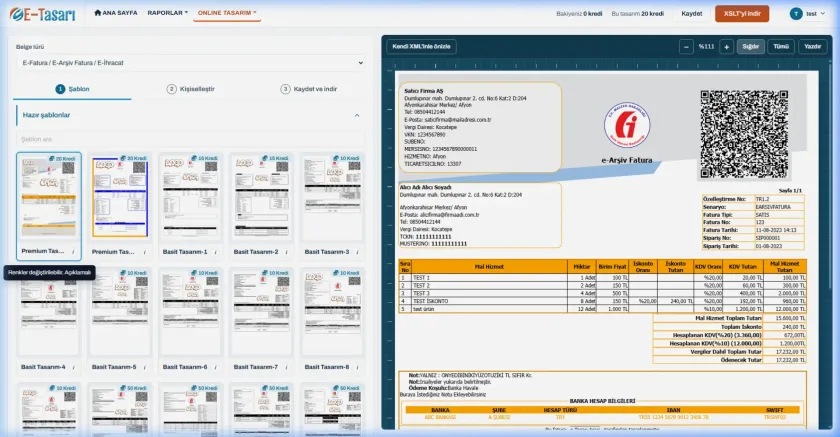Open the Belge türü select box

191,63
